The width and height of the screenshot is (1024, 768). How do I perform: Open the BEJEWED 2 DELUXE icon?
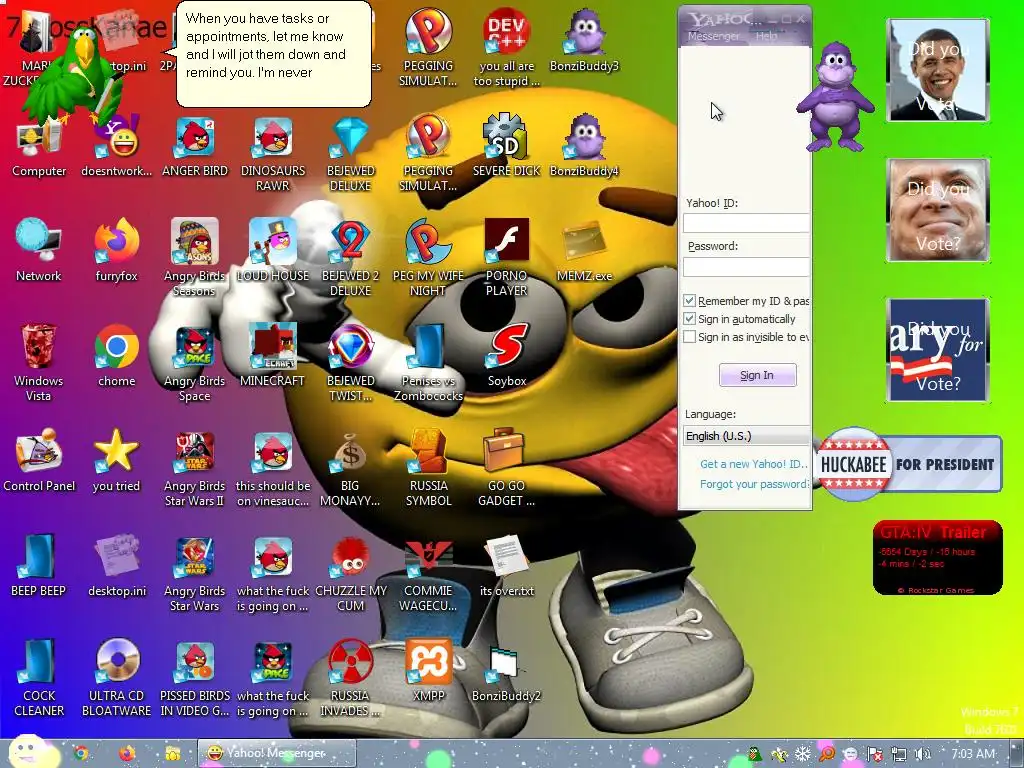click(351, 242)
